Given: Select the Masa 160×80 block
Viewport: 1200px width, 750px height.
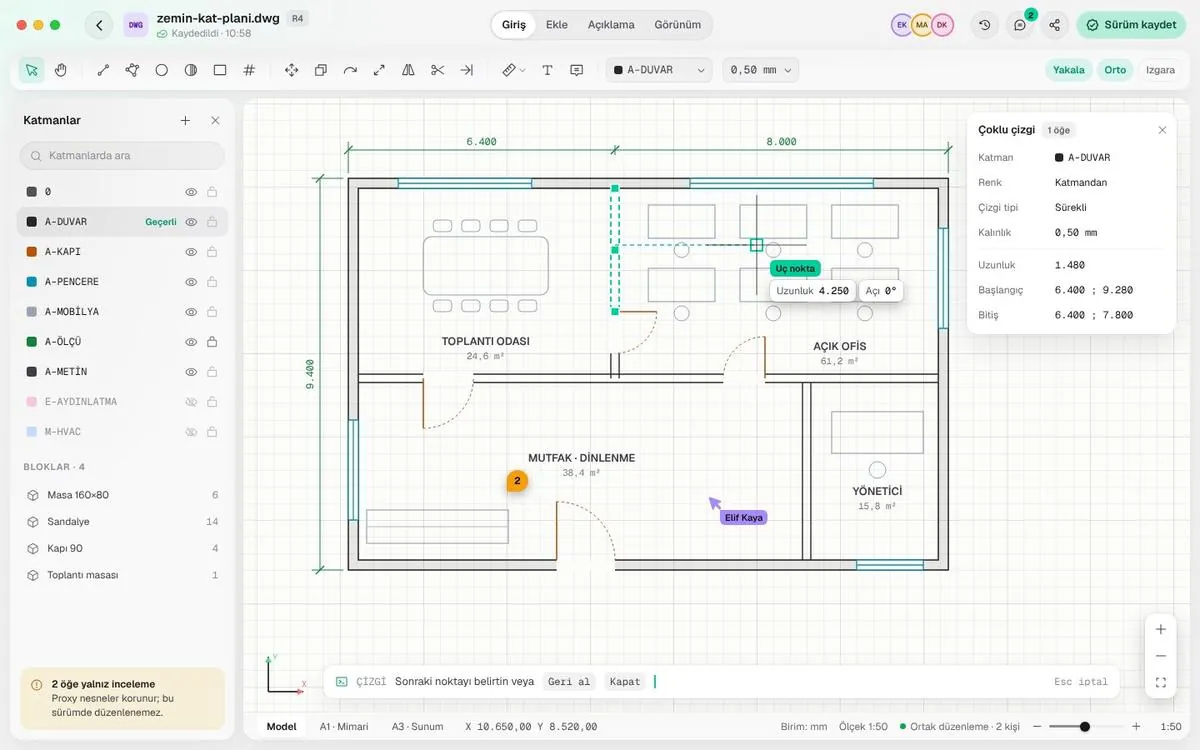Looking at the screenshot, I should (122, 495).
